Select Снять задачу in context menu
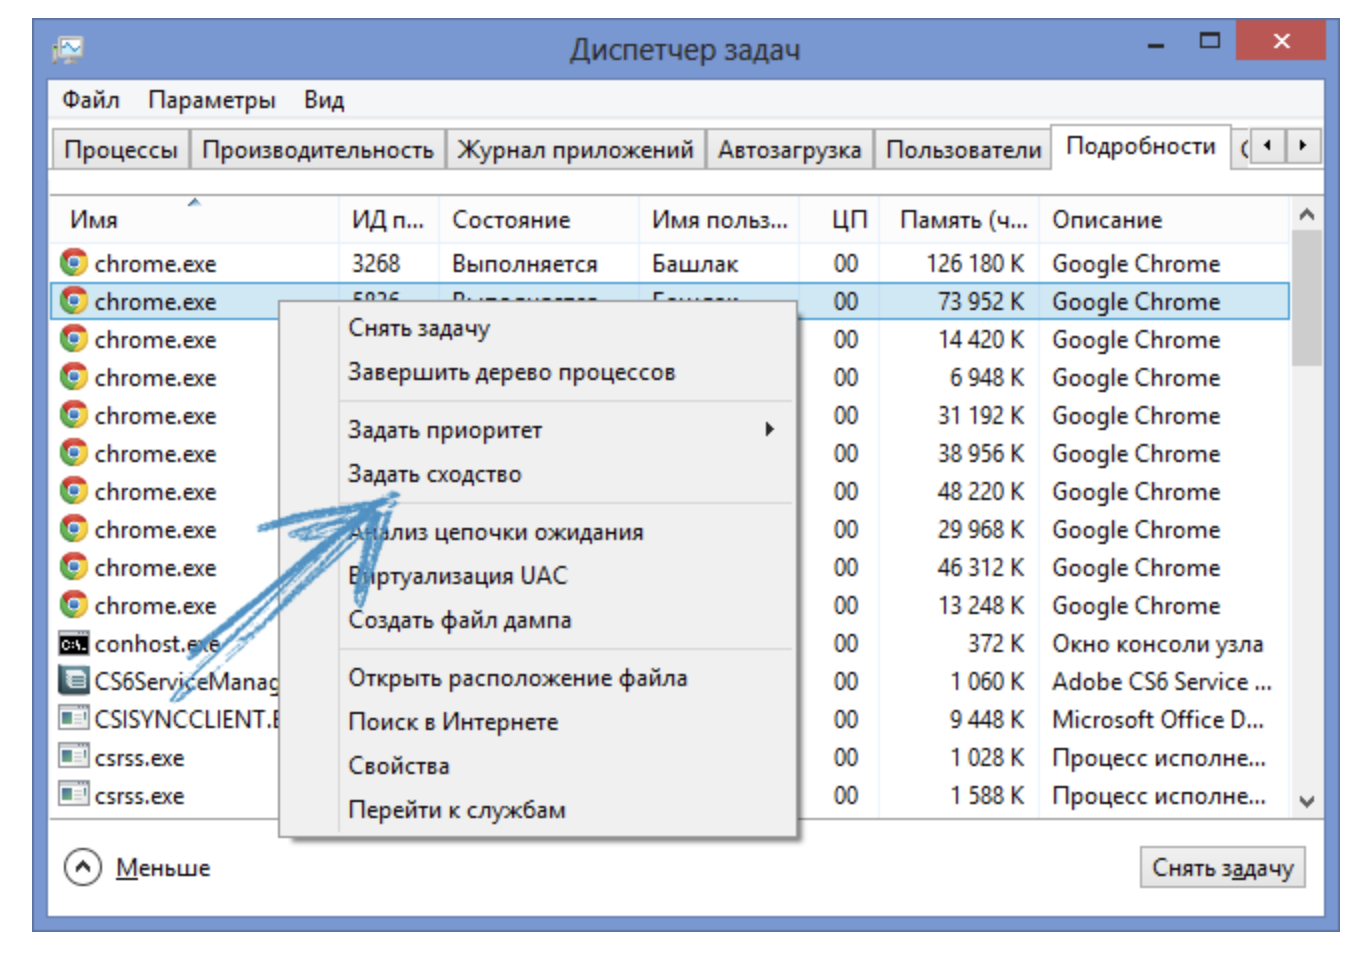1354x956 pixels. 419,328
